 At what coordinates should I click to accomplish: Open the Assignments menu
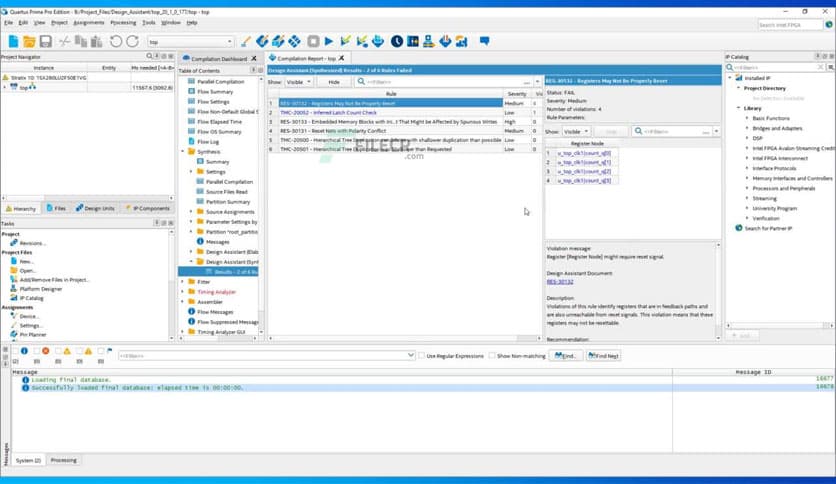pyautogui.click(x=89, y=23)
